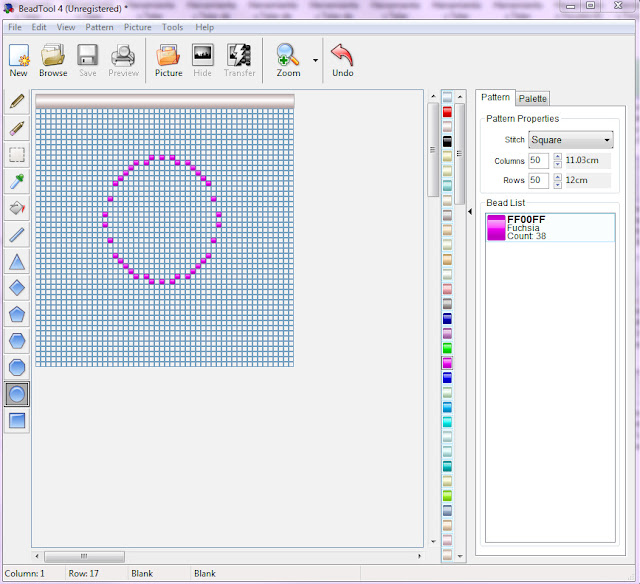Create a New pattern
Screen dimensions: 640x584
19,61
